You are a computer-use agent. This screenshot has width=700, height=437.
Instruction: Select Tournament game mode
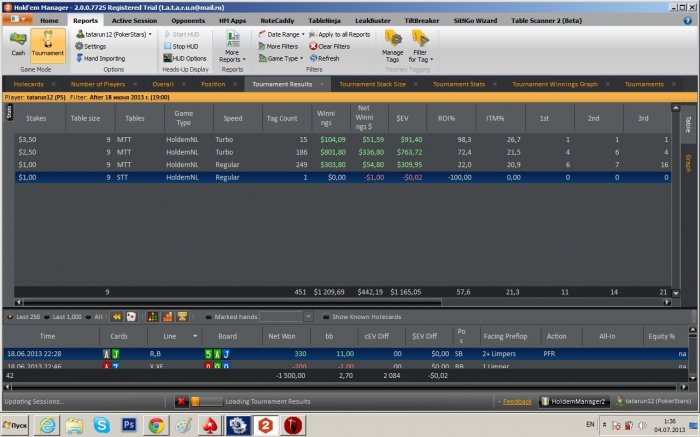pos(48,45)
